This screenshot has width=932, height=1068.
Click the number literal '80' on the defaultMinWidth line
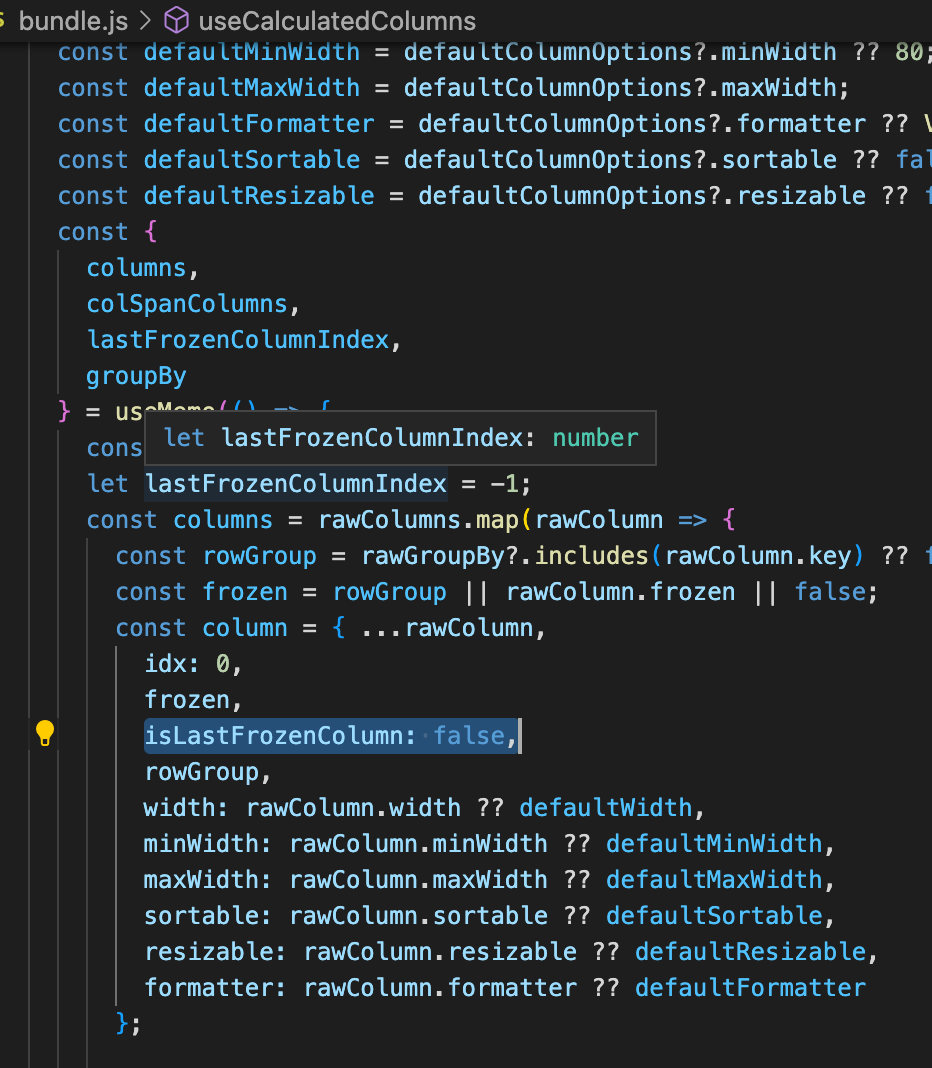point(910,52)
